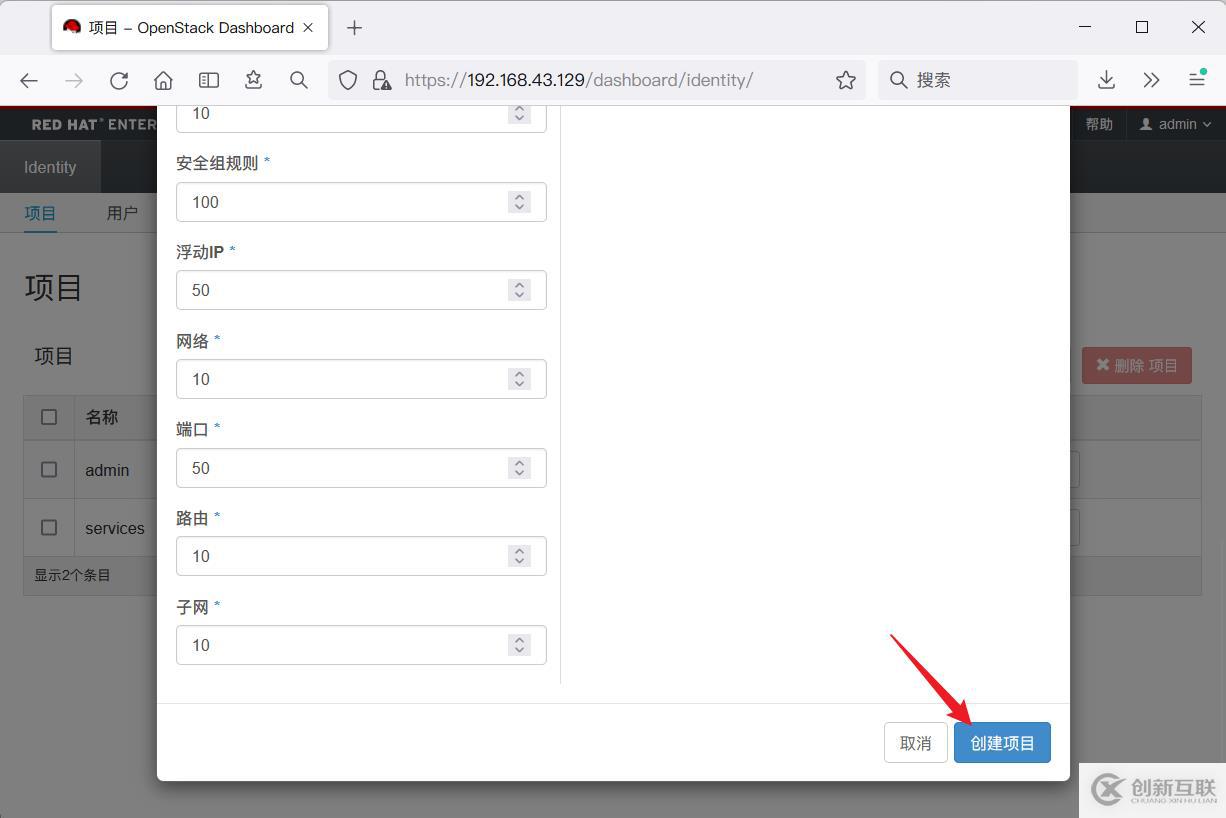Click the Red Hat Enterprise logo
Image resolution: width=1226 pixels, height=818 pixels.
coord(93,124)
